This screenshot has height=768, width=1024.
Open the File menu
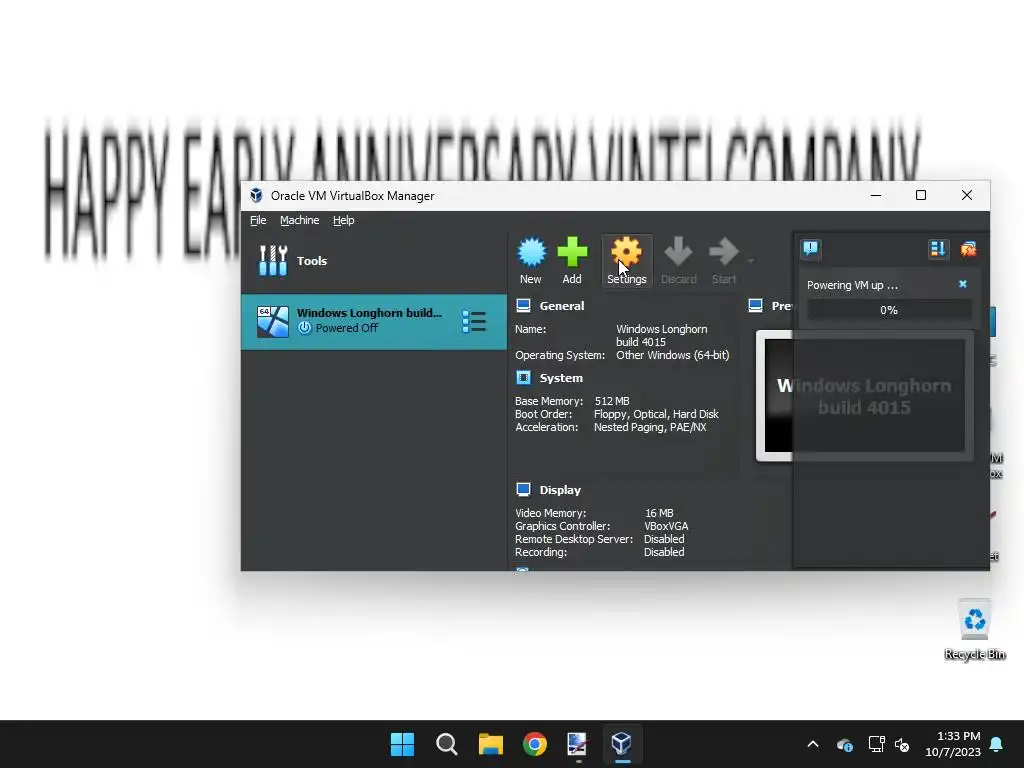(258, 220)
